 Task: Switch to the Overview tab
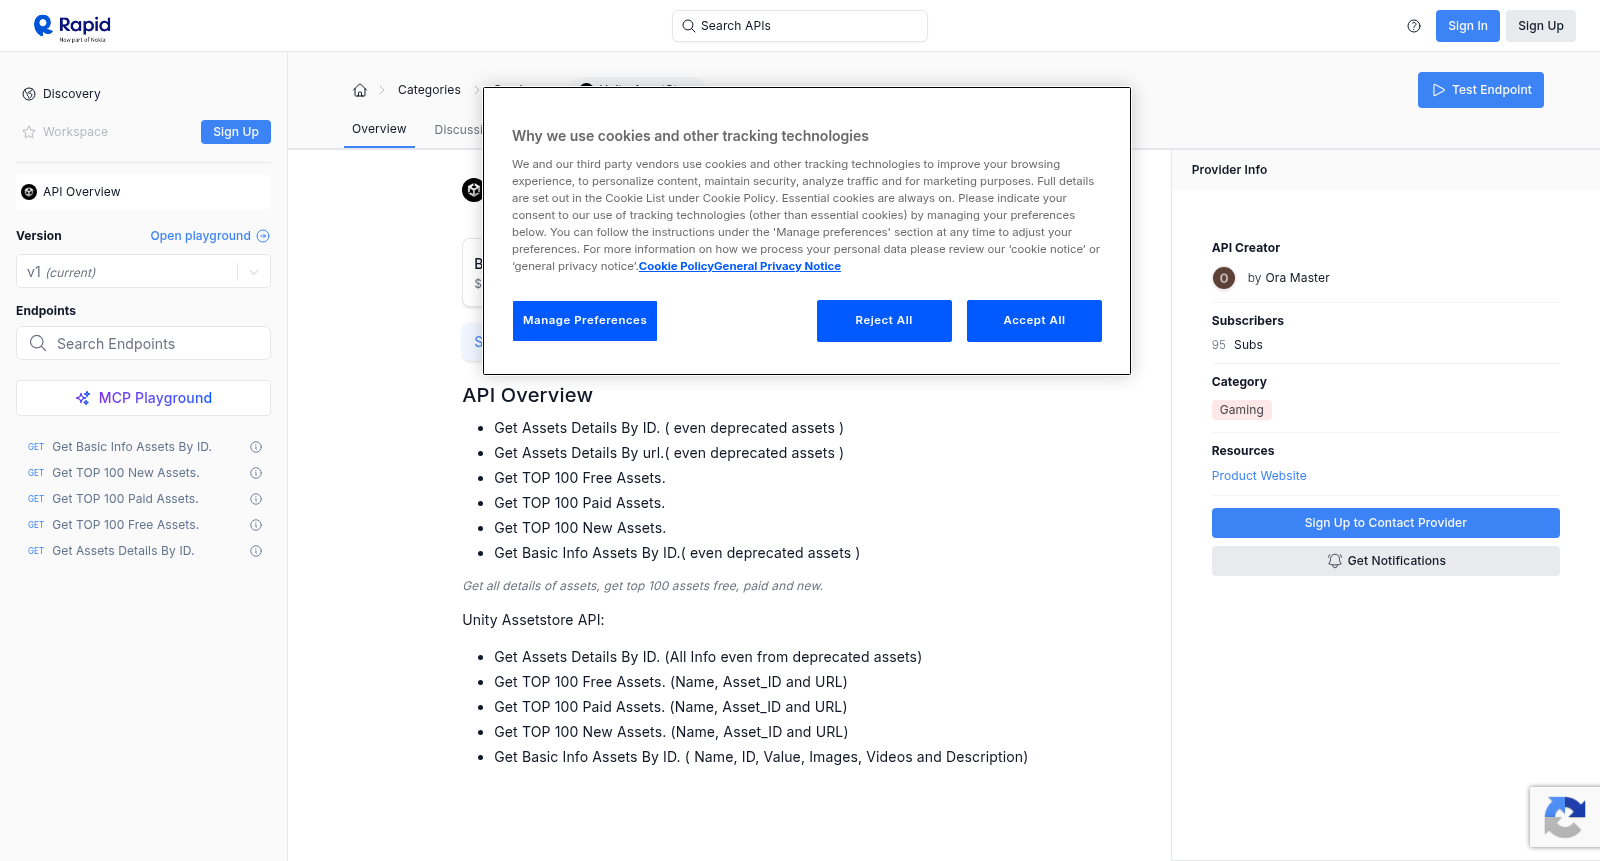pos(379,129)
